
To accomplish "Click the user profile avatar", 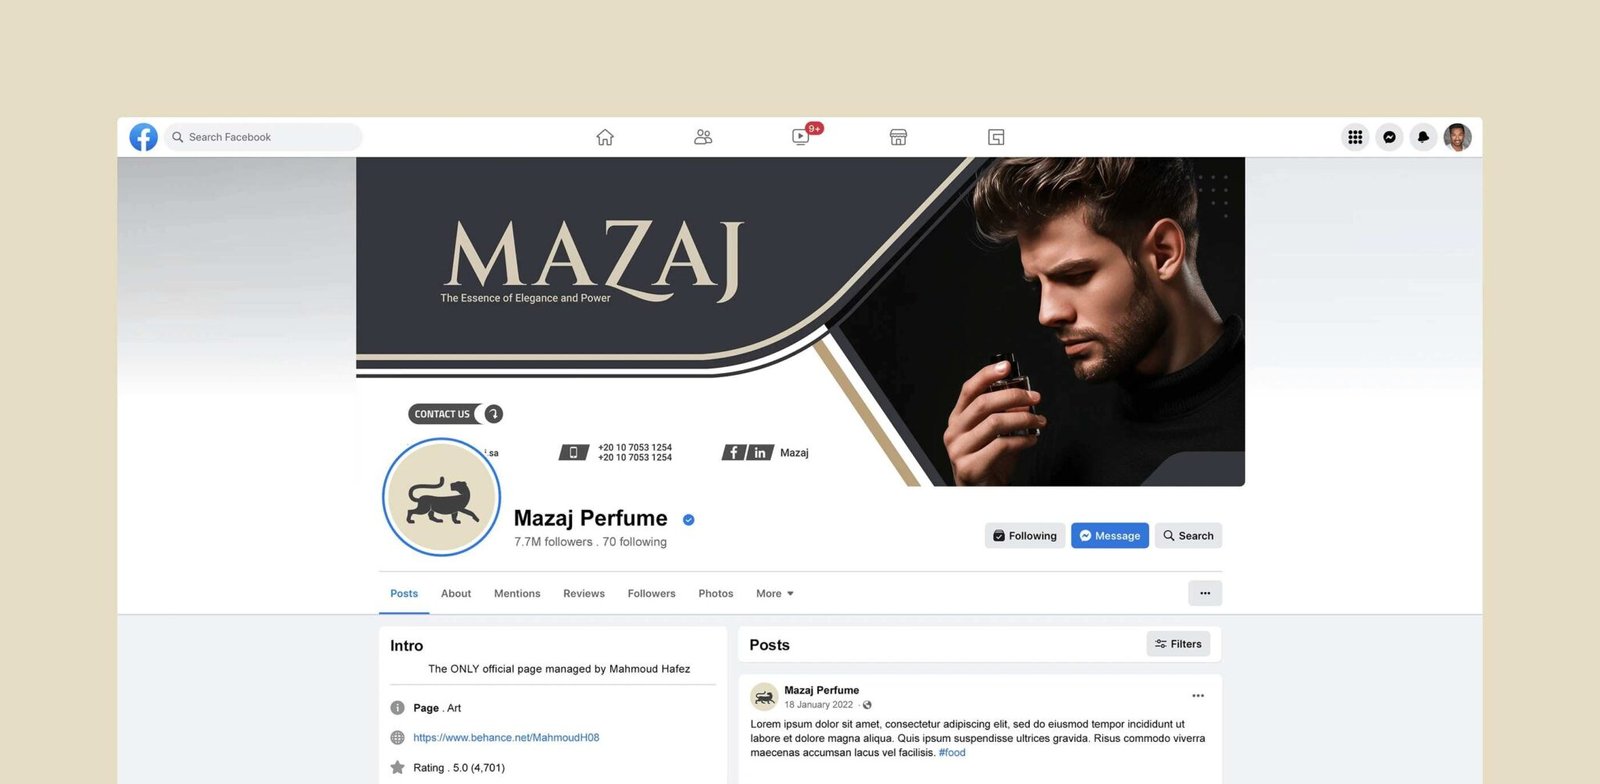I will coord(1457,137).
